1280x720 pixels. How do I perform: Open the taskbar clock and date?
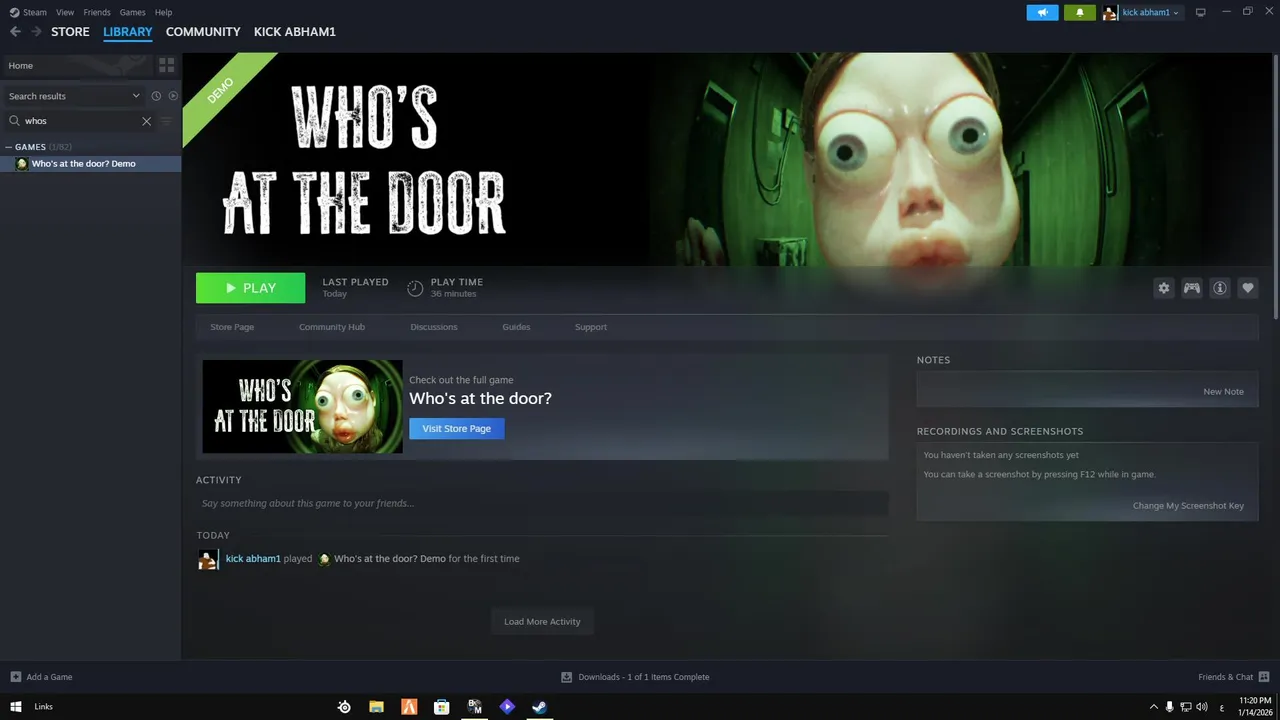pos(1254,706)
